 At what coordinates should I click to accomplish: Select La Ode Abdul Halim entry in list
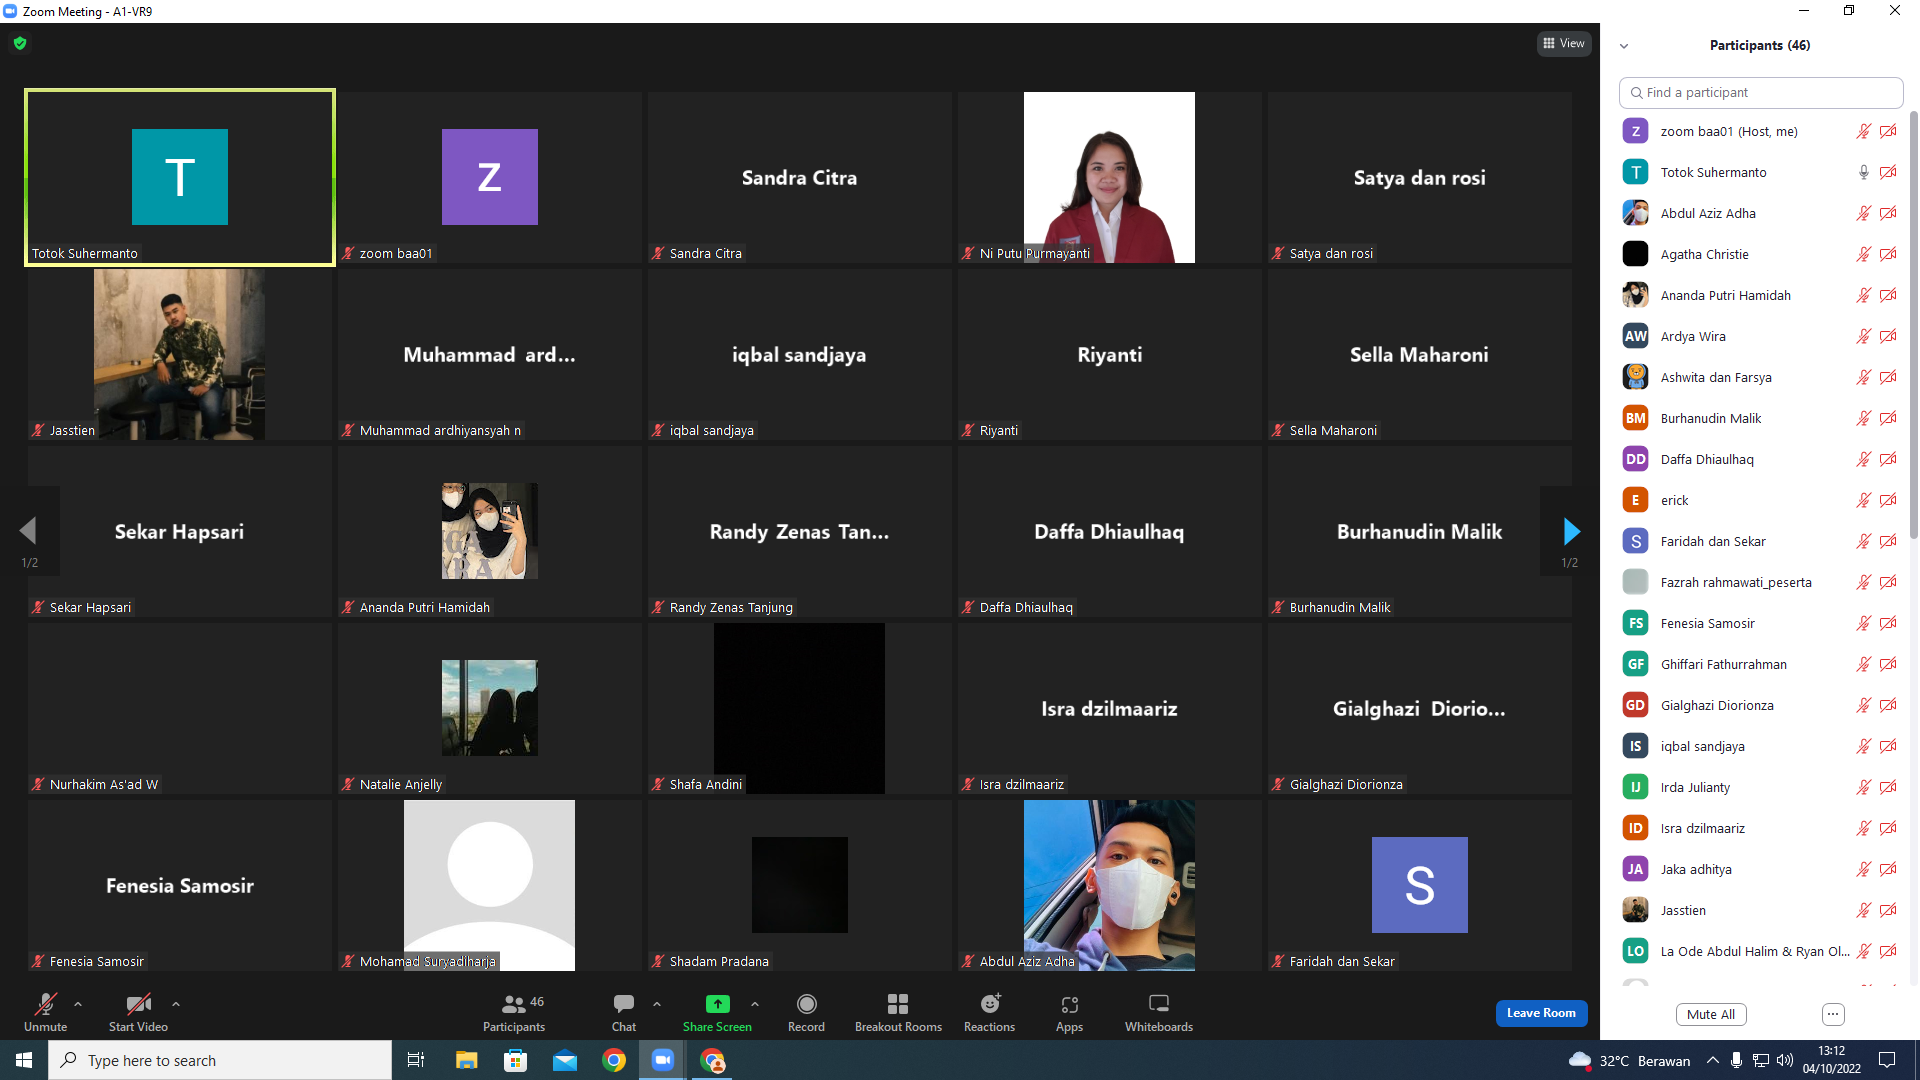click(1760, 951)
